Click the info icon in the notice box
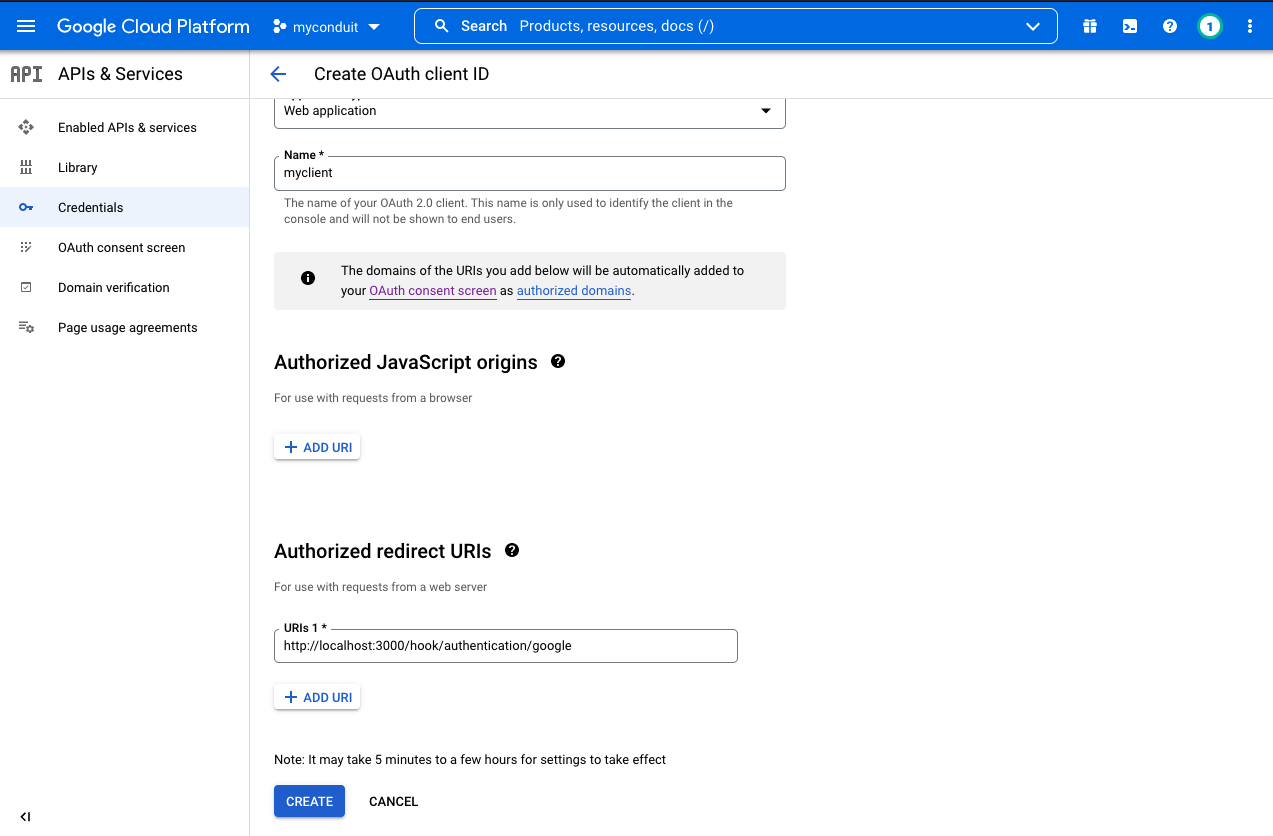The width and height of the screenshot is (1273, 836). click(308, 278)
